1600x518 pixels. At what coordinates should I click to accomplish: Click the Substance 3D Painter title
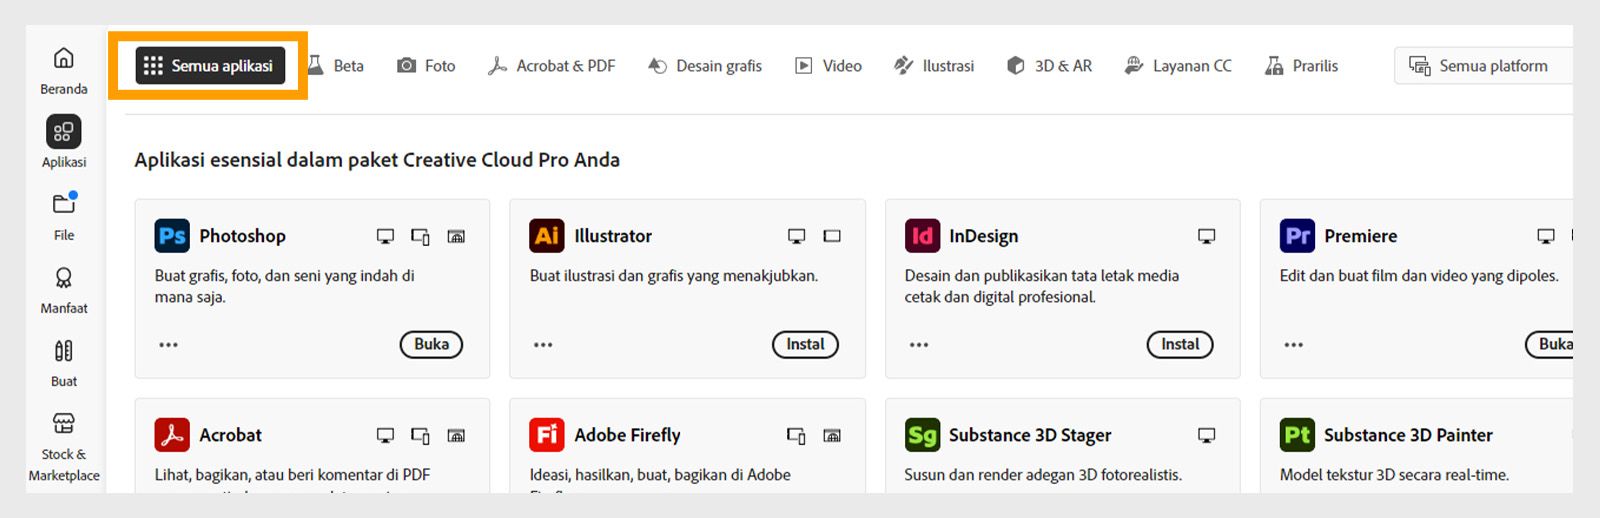[1408, 435]
